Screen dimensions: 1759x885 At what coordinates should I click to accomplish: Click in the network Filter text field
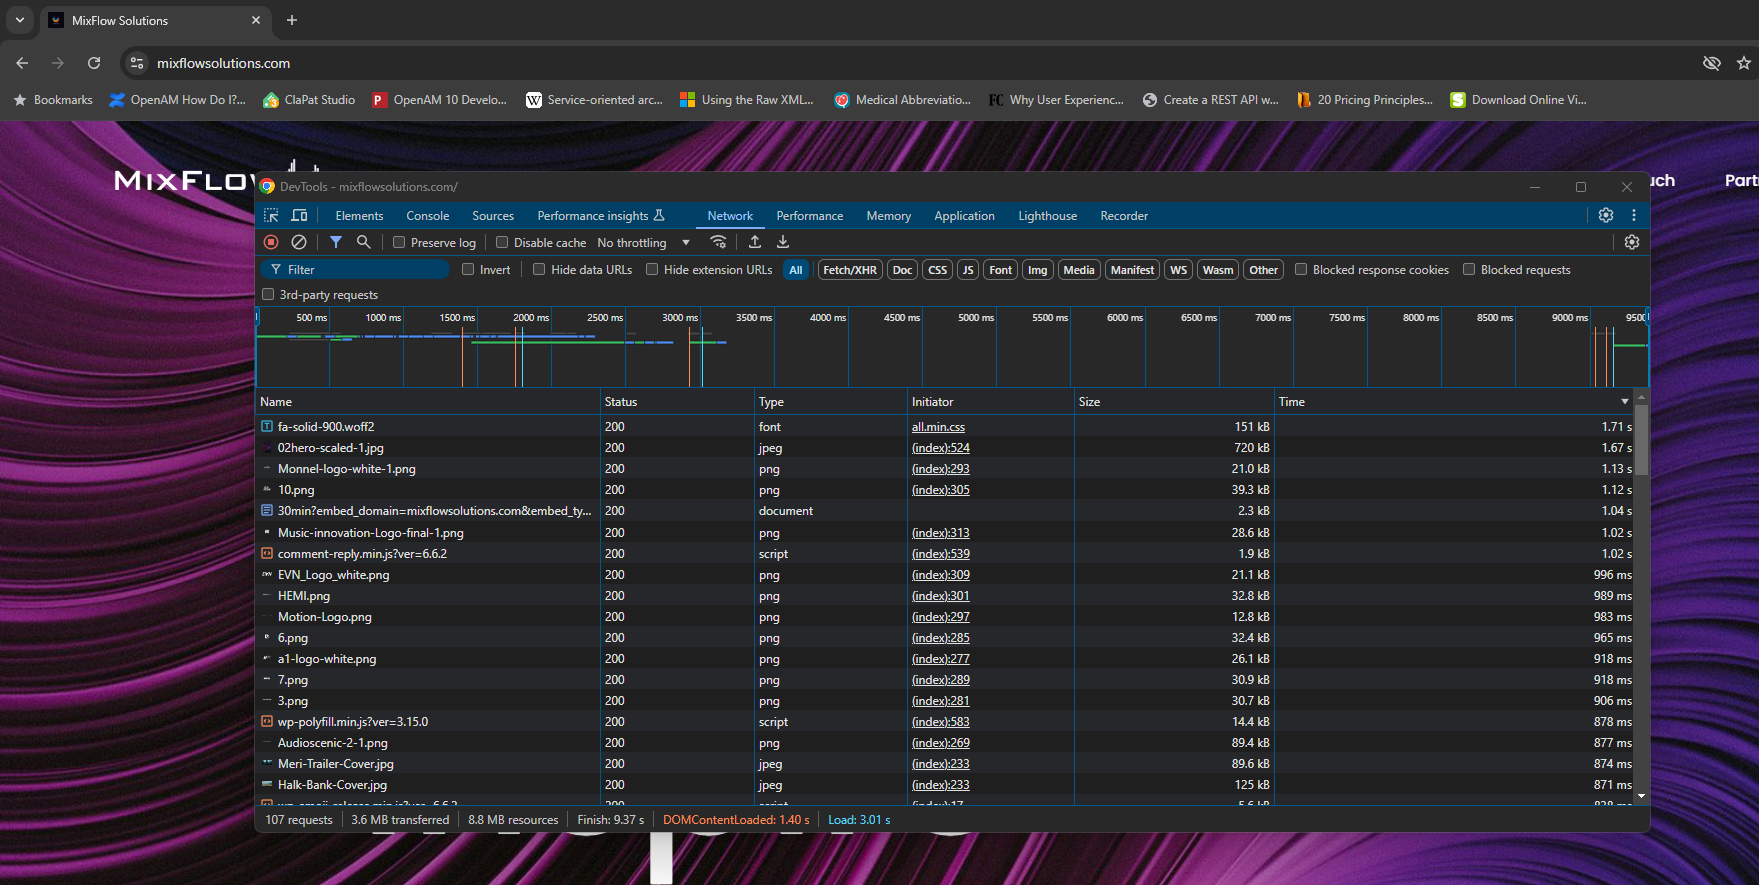point(355,270)
